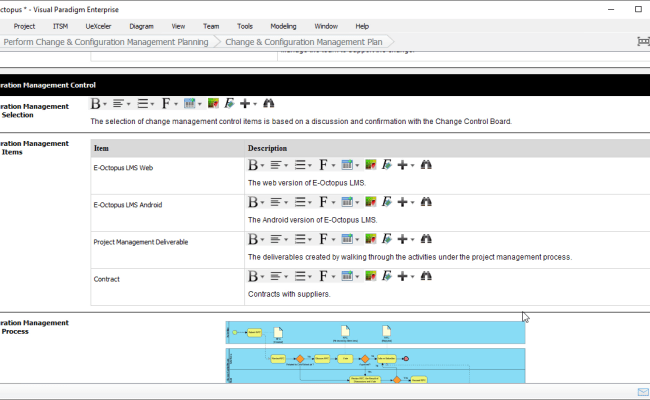Select the E-Octopus LMS Android item cell
The width and height of the screenshot is (650, 400).
(x=167, y=213)
